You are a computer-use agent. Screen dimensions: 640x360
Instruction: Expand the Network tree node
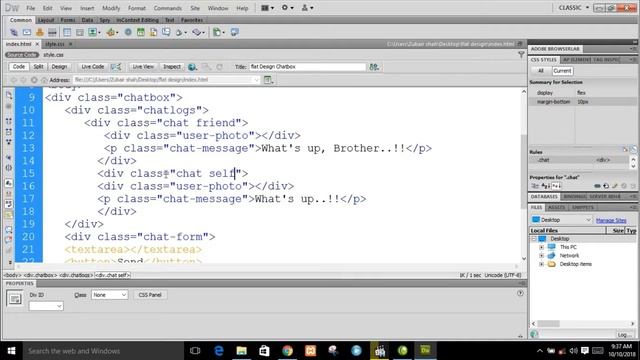pos(542,256)
